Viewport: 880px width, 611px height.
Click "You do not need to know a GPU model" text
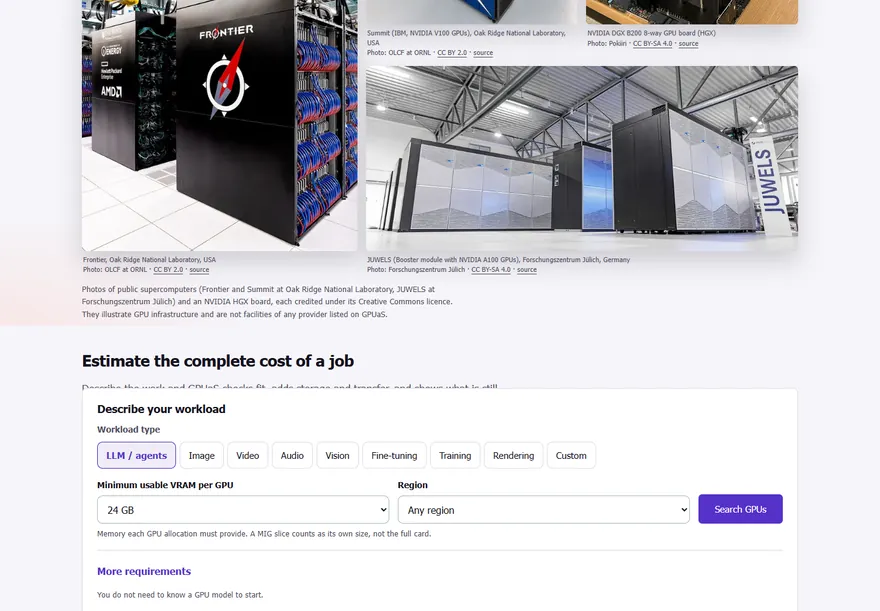coord(180,595)
